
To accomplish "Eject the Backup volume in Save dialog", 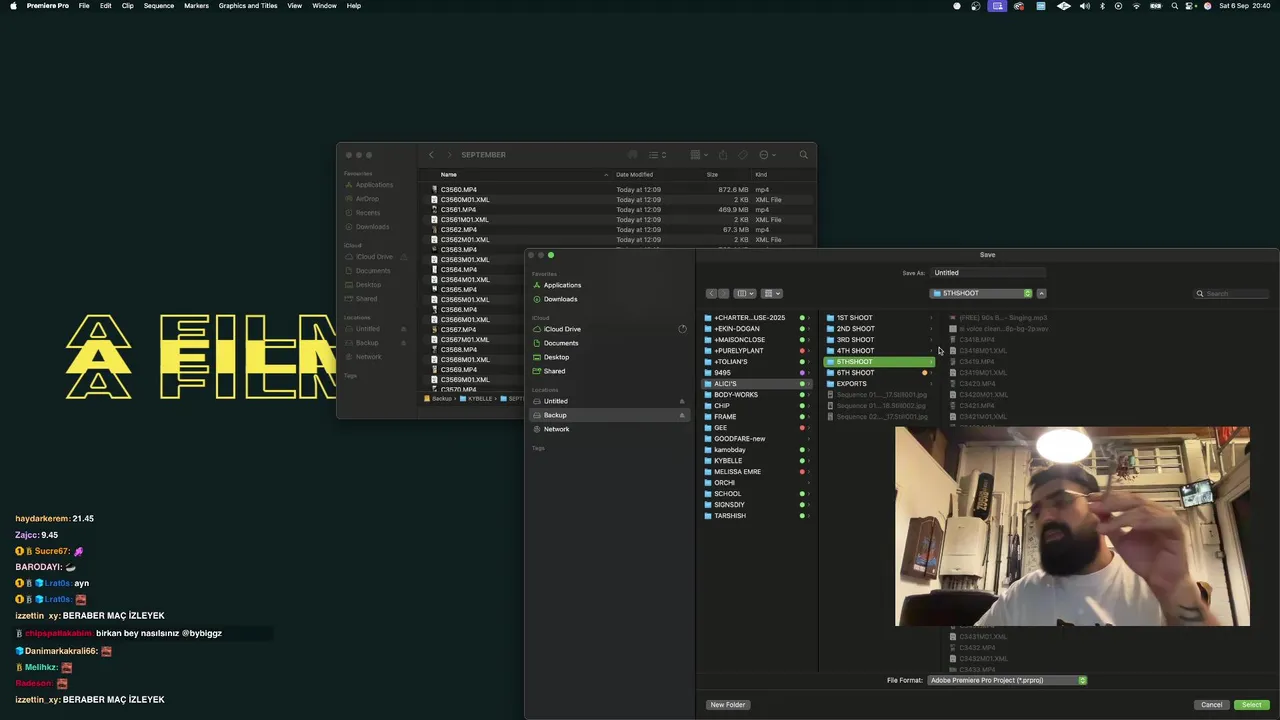I will tap(682, 415).
